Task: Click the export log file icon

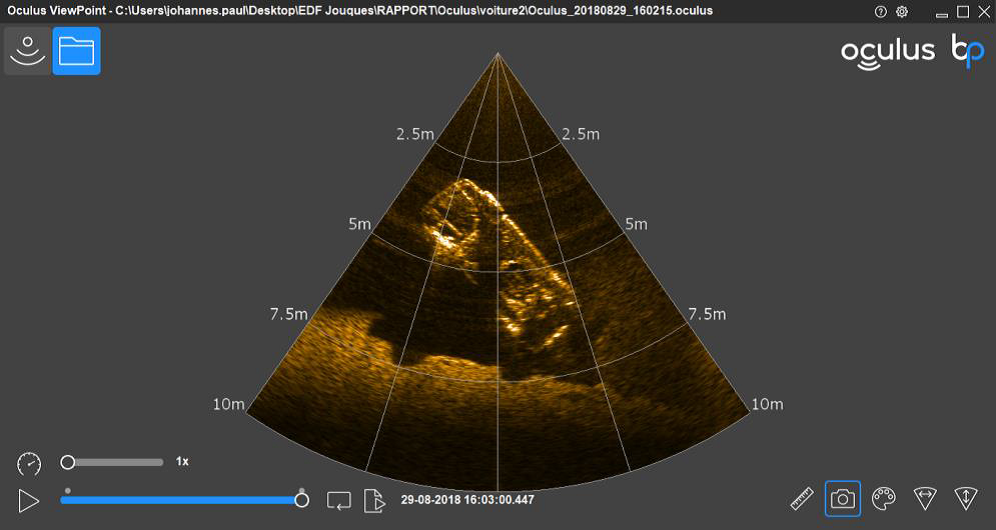Action: tap(375, 501)
